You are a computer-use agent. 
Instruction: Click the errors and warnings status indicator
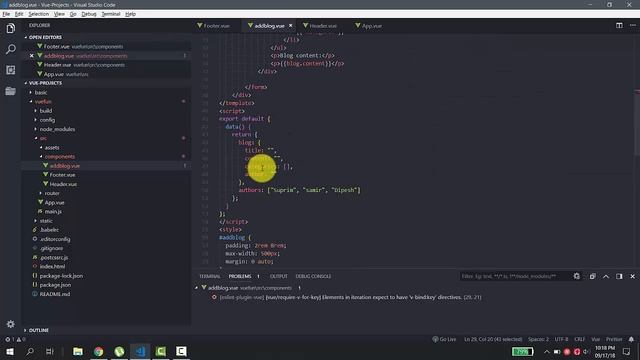point(15,339)
